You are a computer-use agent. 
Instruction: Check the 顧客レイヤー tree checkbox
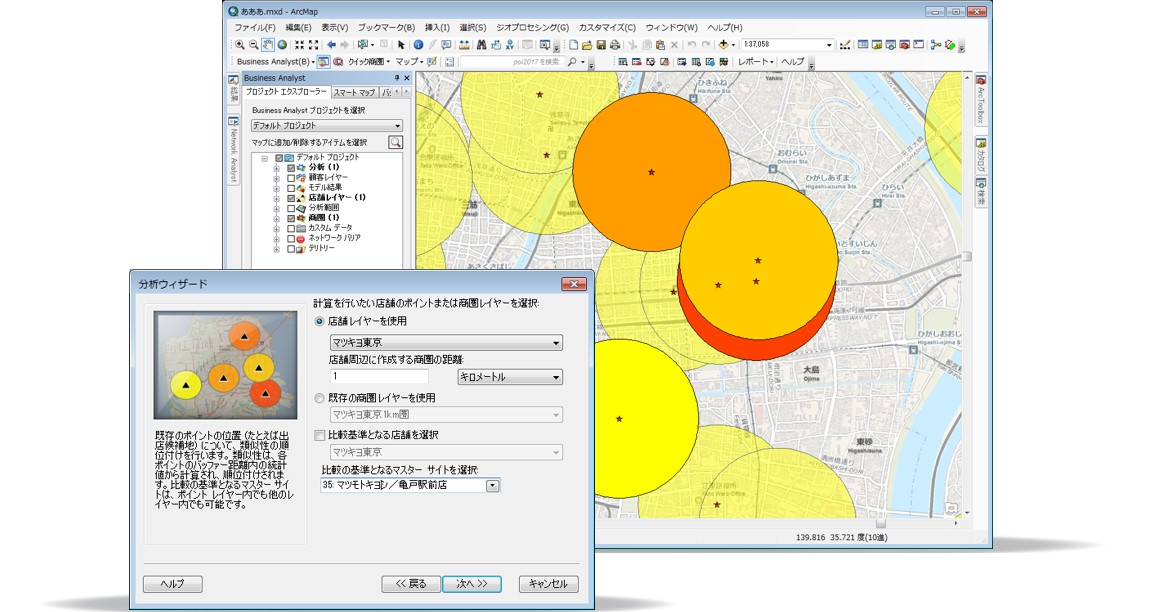pyautogui.click(x=291, y=177)
